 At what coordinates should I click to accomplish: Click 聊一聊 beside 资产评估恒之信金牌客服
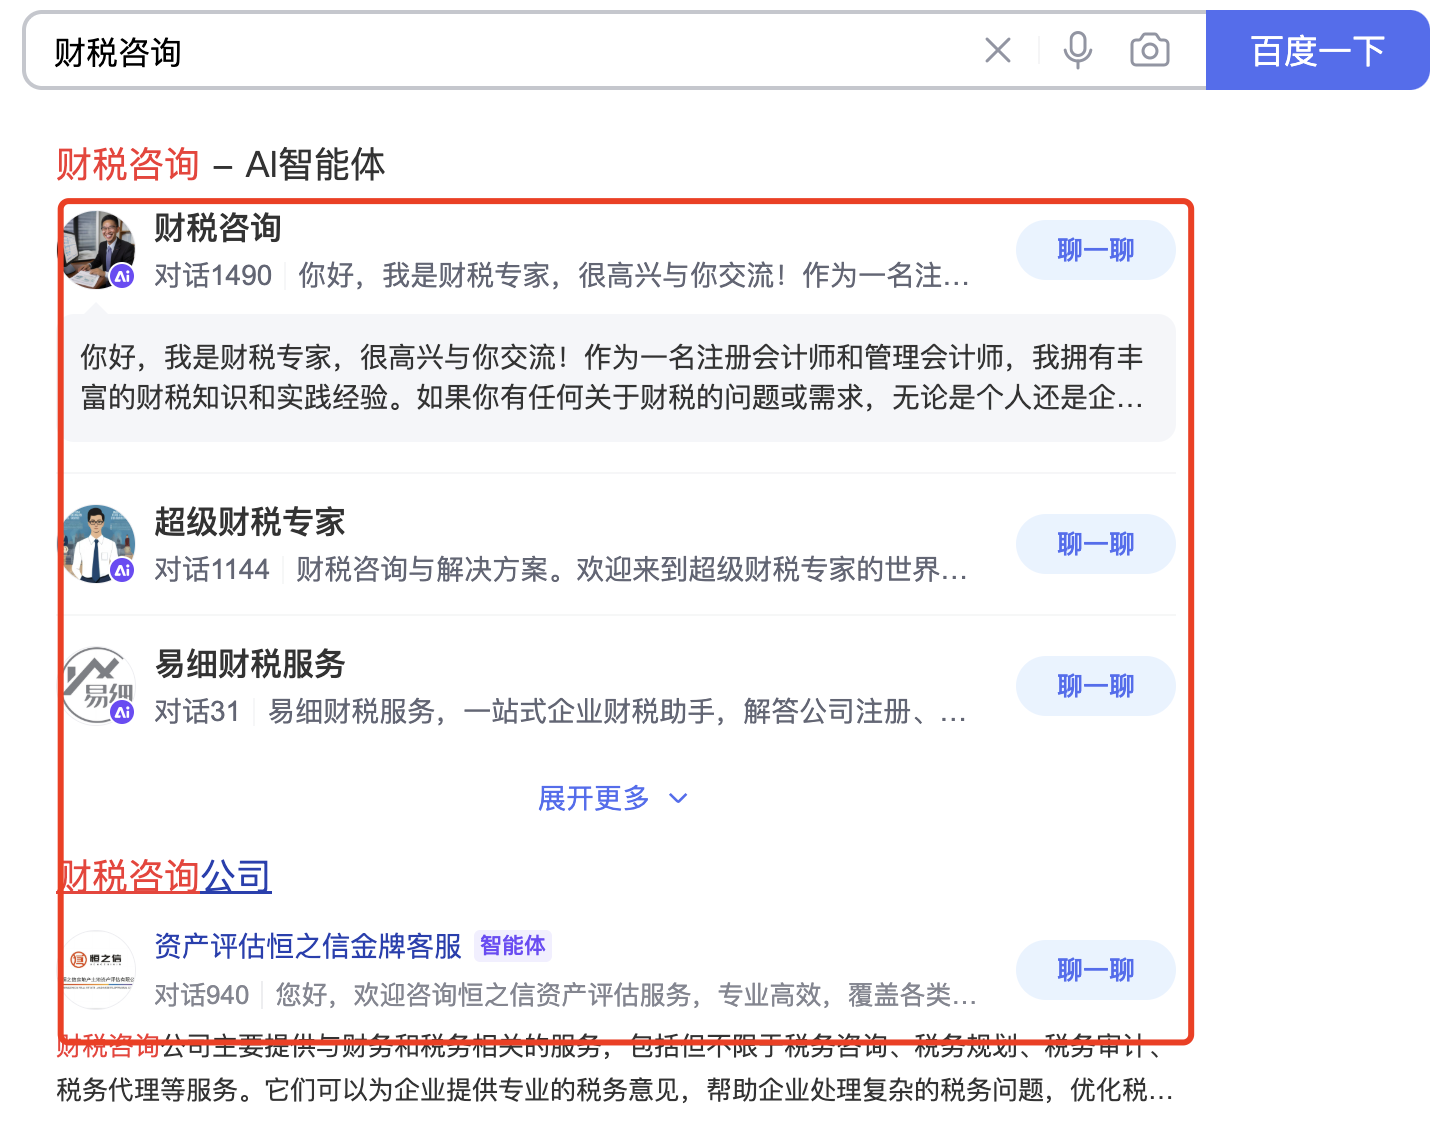(1095, 970)
